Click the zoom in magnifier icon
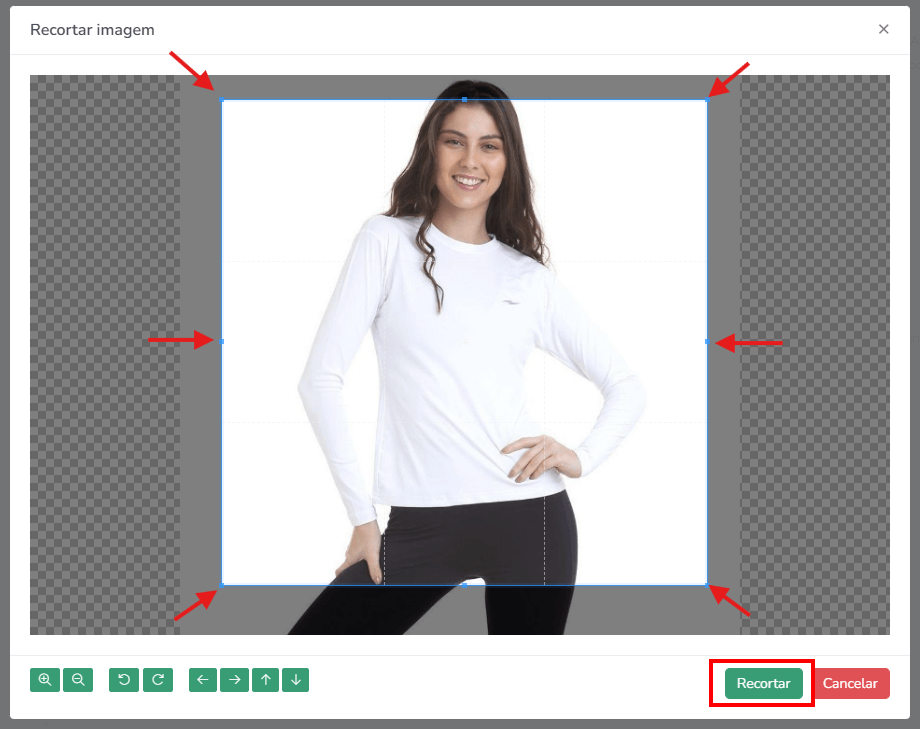Image resolution: width=920 pixels, height=729 pixels. (45, 680)
